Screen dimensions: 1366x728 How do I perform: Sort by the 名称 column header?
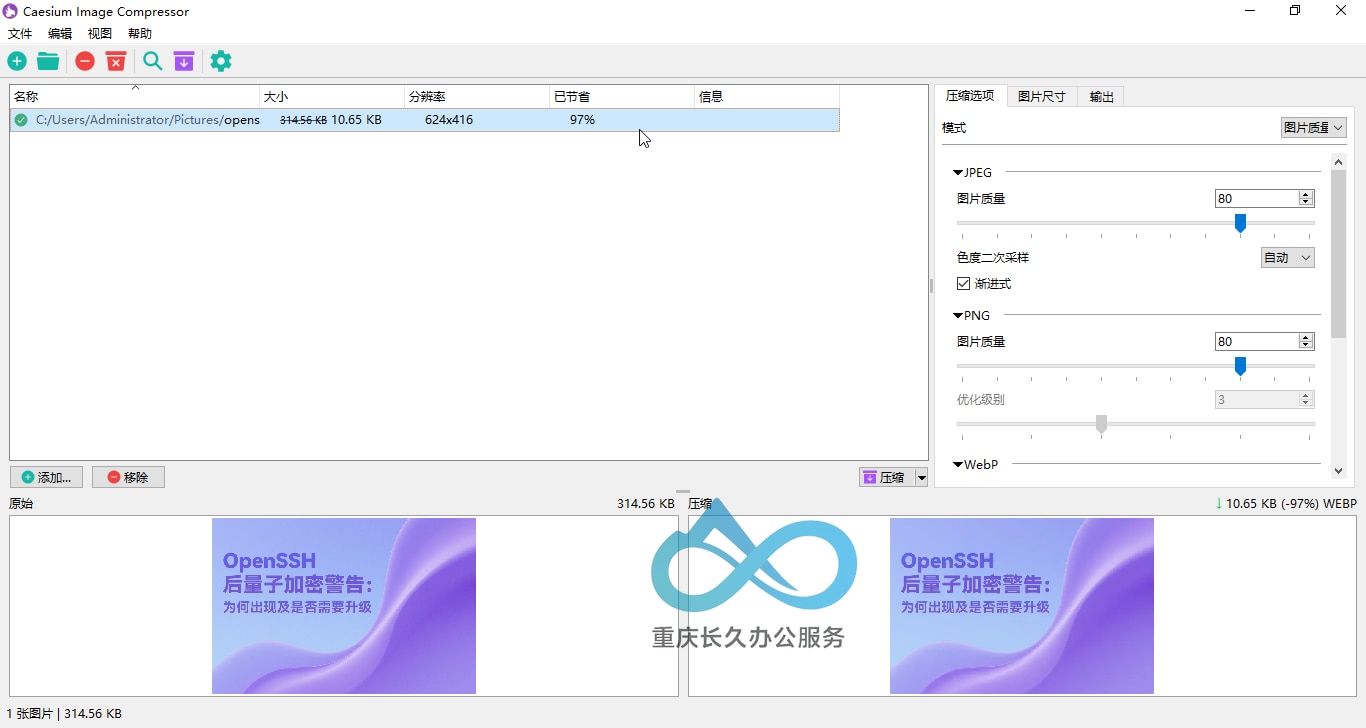coord(134,97)
